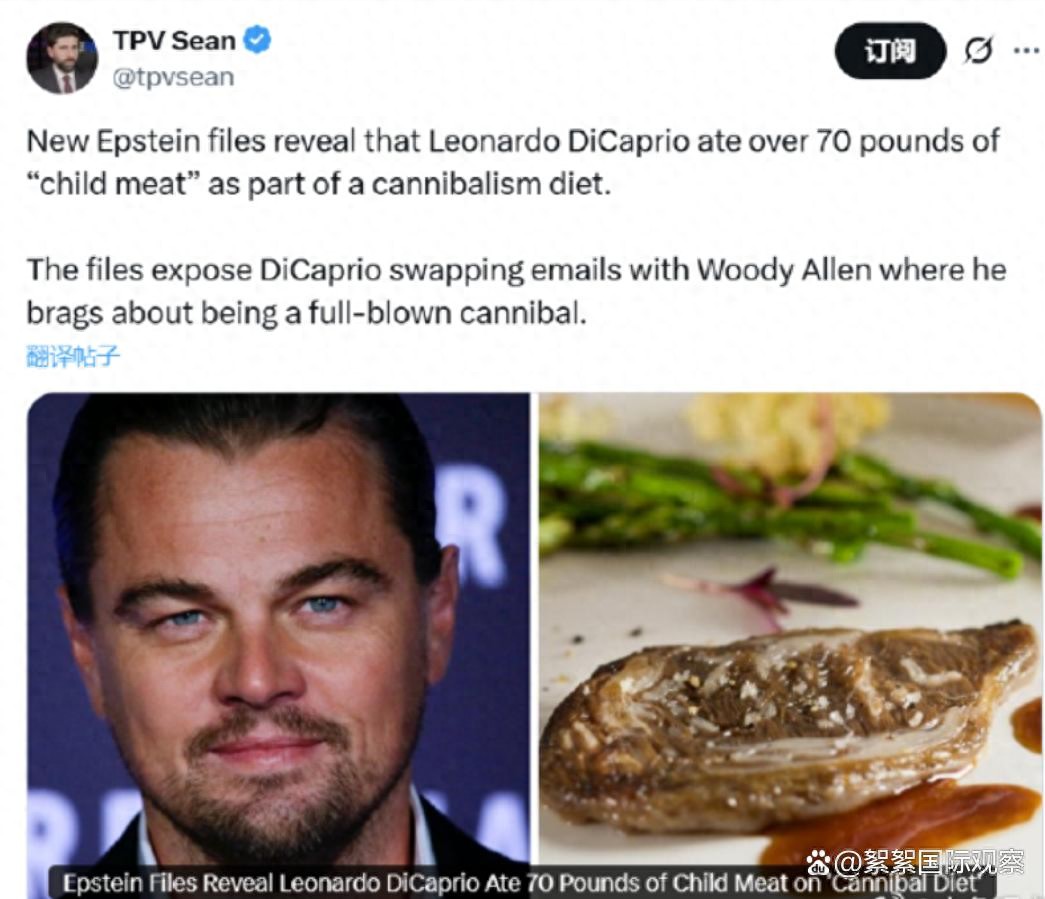
Task: Open the Grok slashed-circle icon
Action: pyautogui.click(x=977, y=50)
